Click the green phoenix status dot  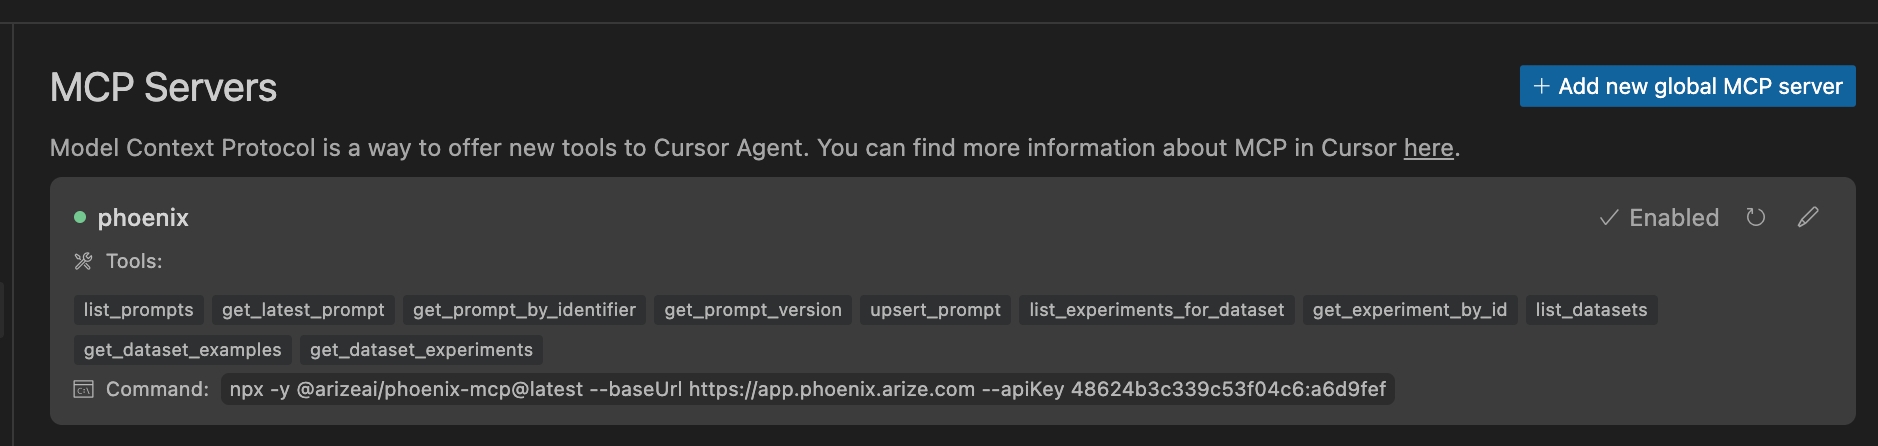pos(80,217)
